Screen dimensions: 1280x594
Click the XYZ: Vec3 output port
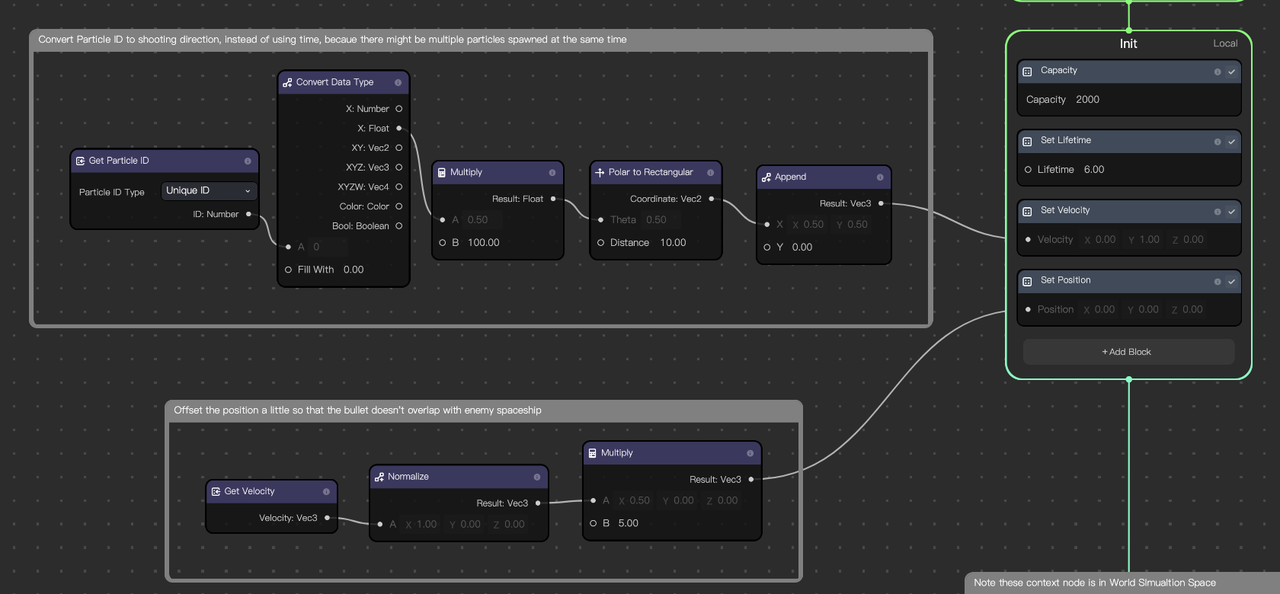399,167
